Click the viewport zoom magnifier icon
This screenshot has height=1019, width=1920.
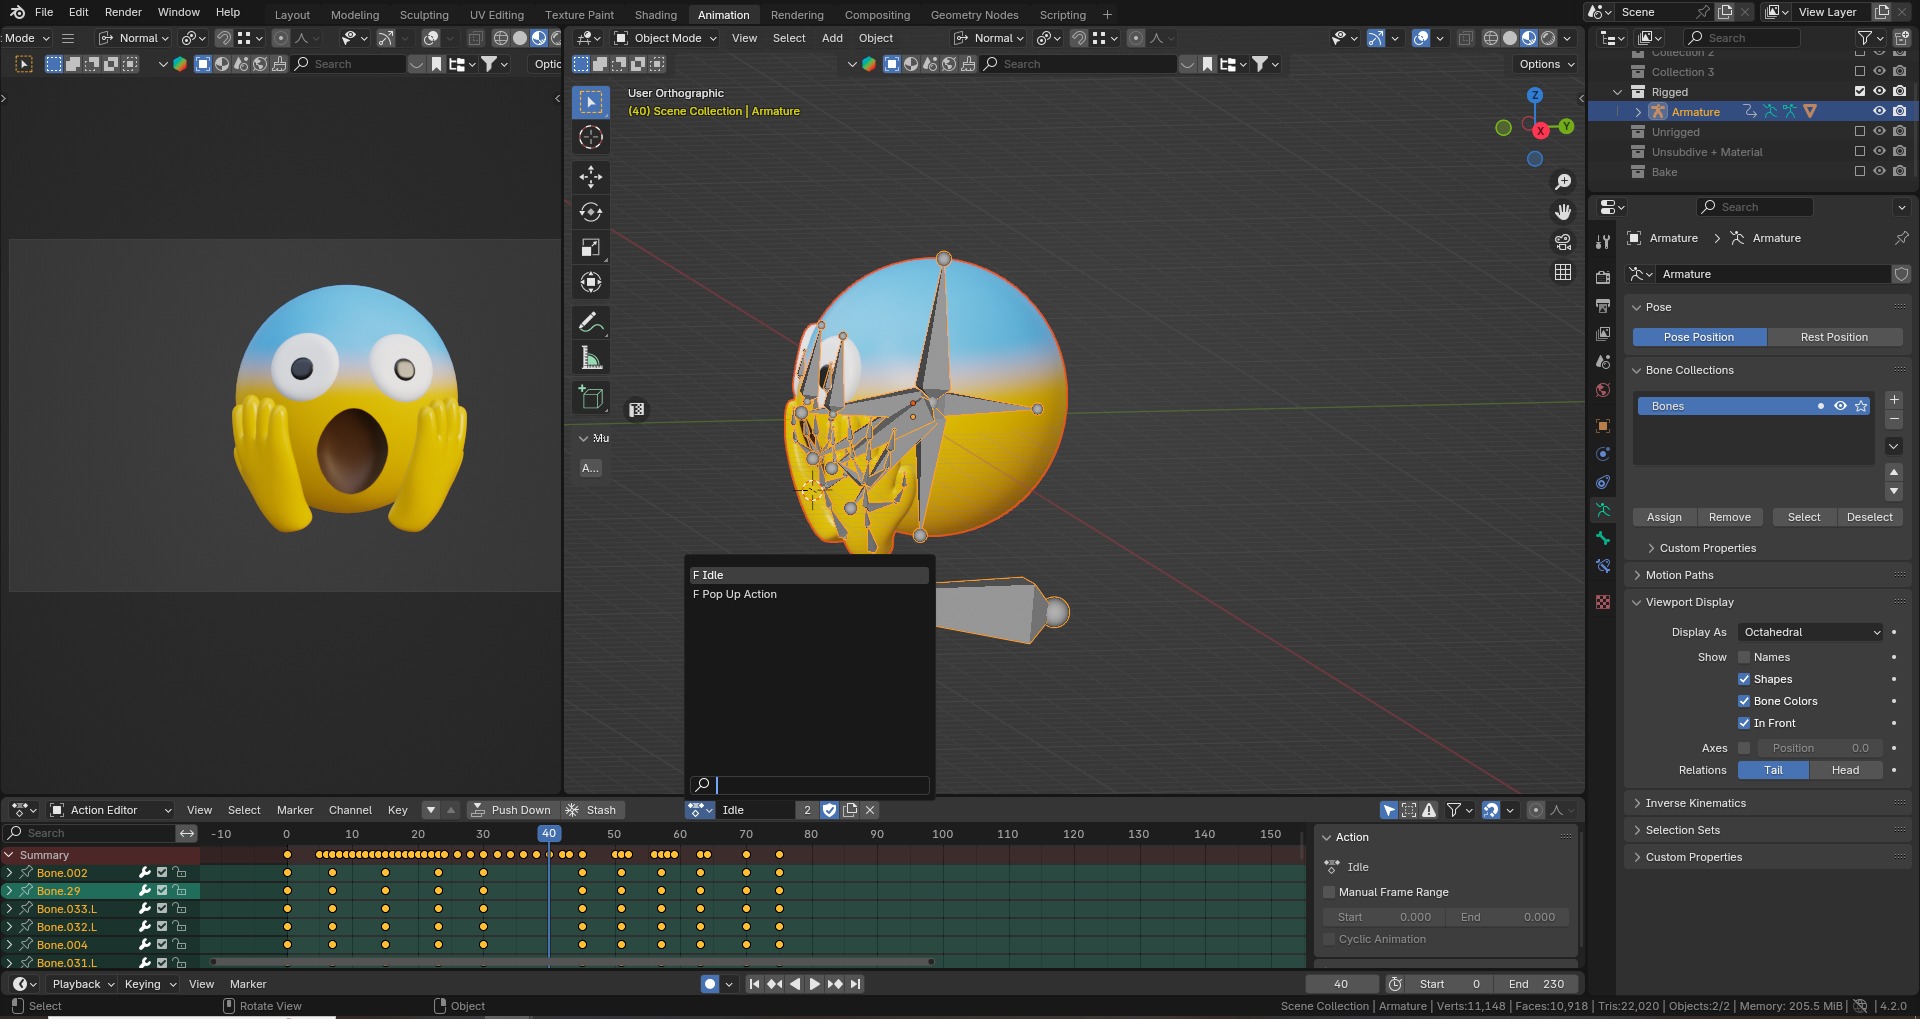pyautogui.click(x=1563, y=182)
